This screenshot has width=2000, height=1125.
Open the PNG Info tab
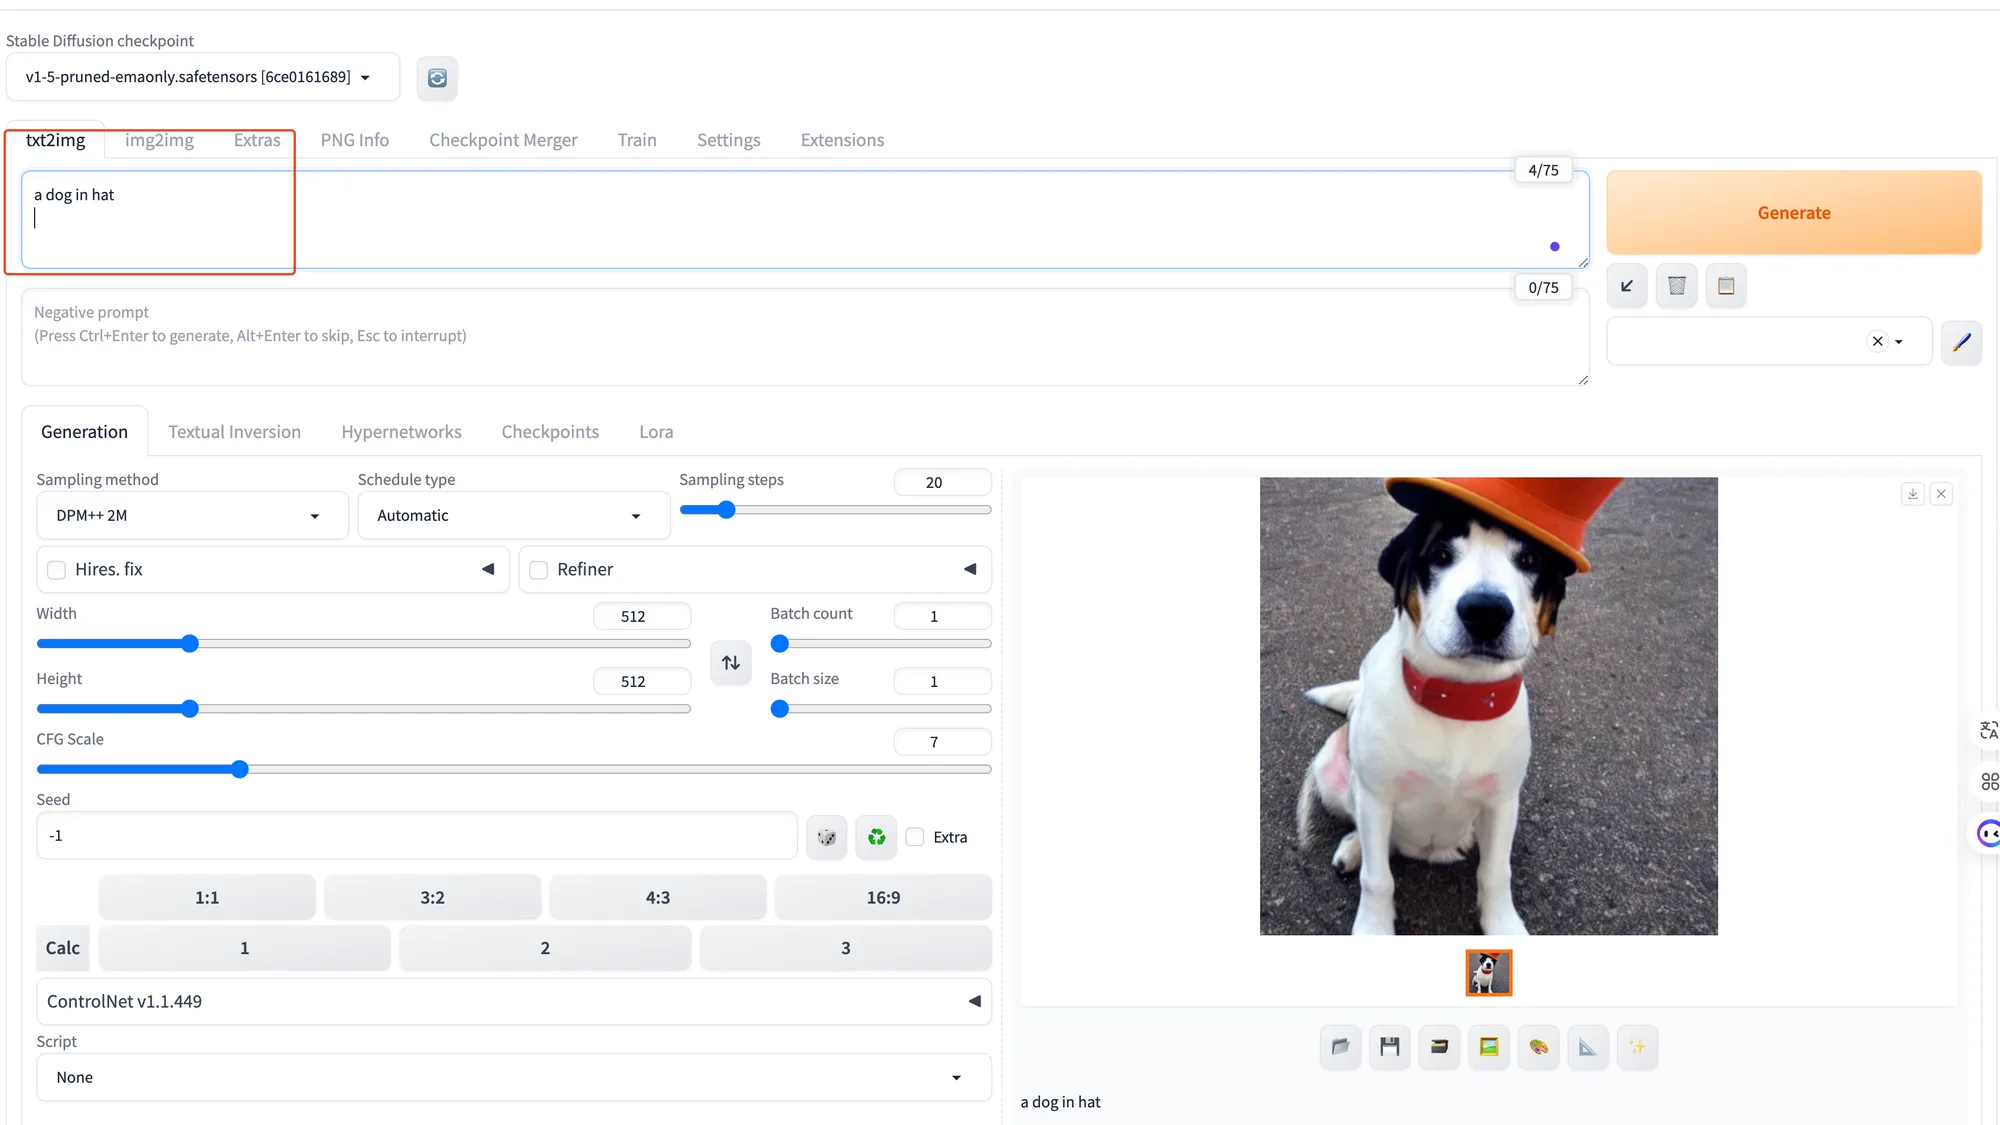point(355,140)
